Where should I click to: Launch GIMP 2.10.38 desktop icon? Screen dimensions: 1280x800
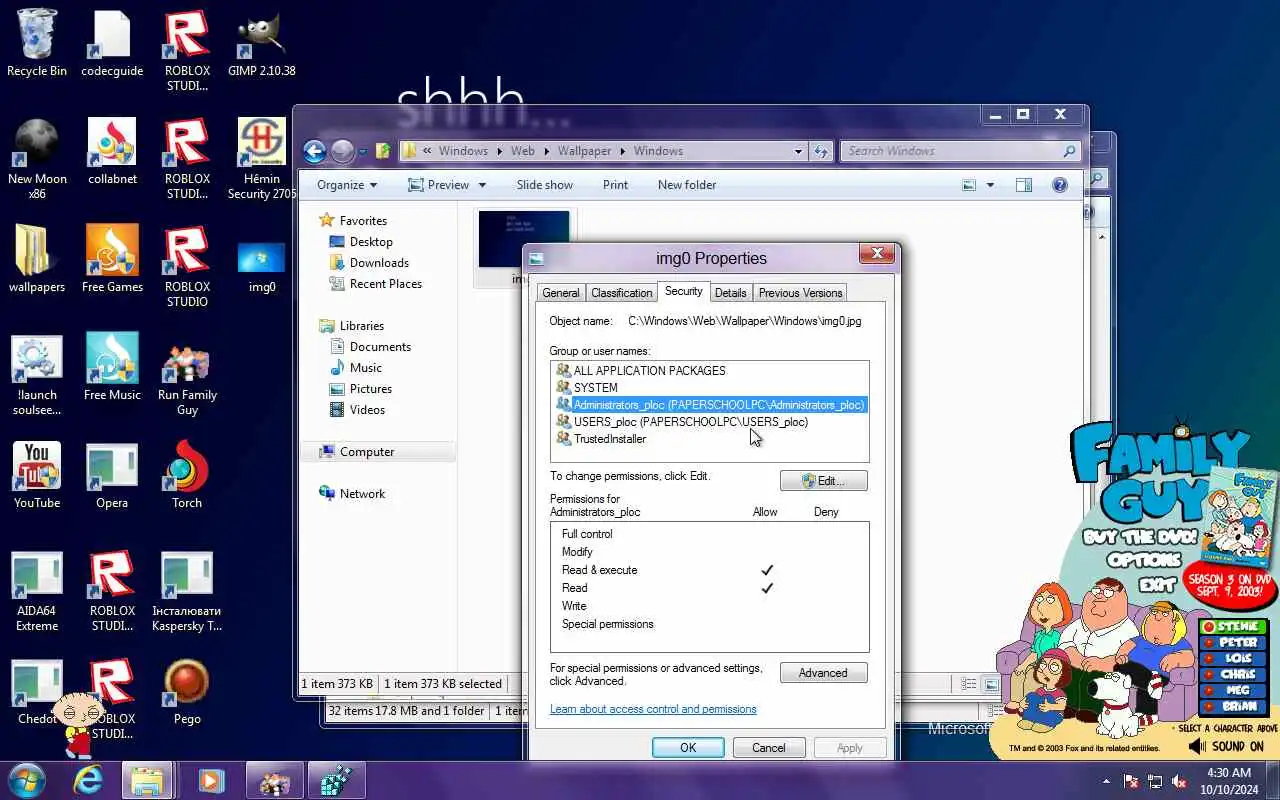coord(262,44)
